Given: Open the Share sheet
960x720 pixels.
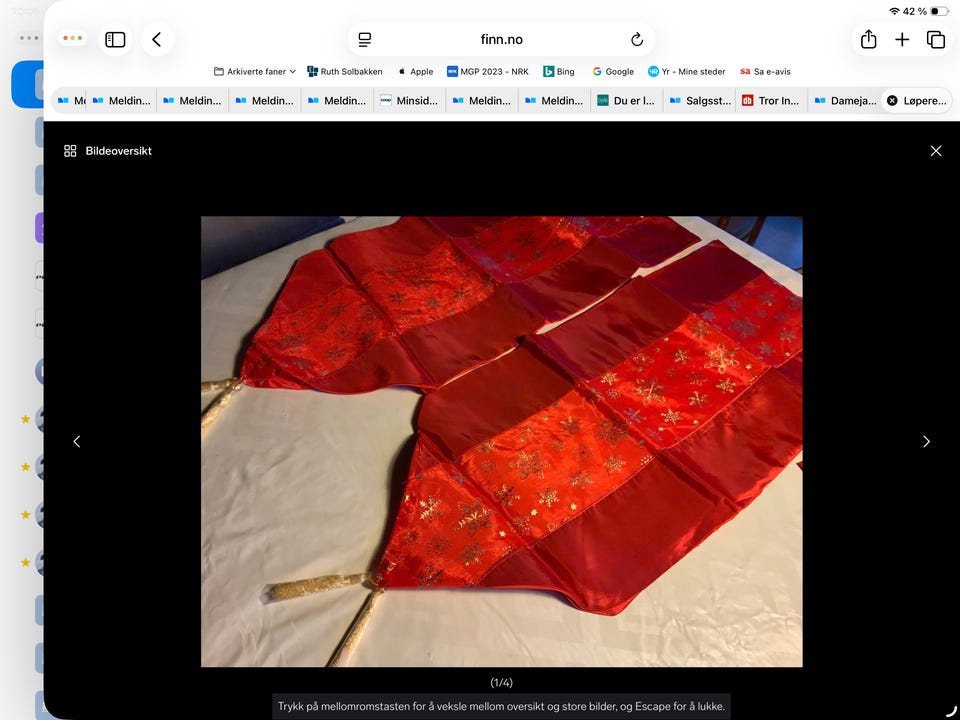Looking at the screenshot, I should click(x=868, y=40).
